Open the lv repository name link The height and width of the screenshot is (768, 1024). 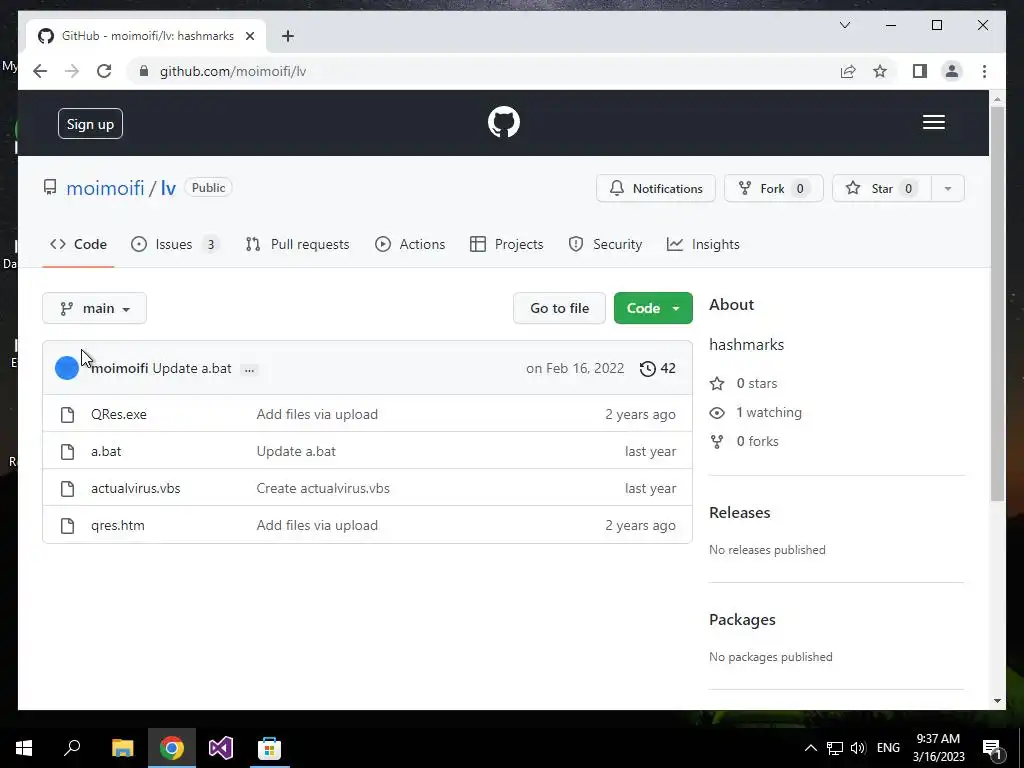168,188
